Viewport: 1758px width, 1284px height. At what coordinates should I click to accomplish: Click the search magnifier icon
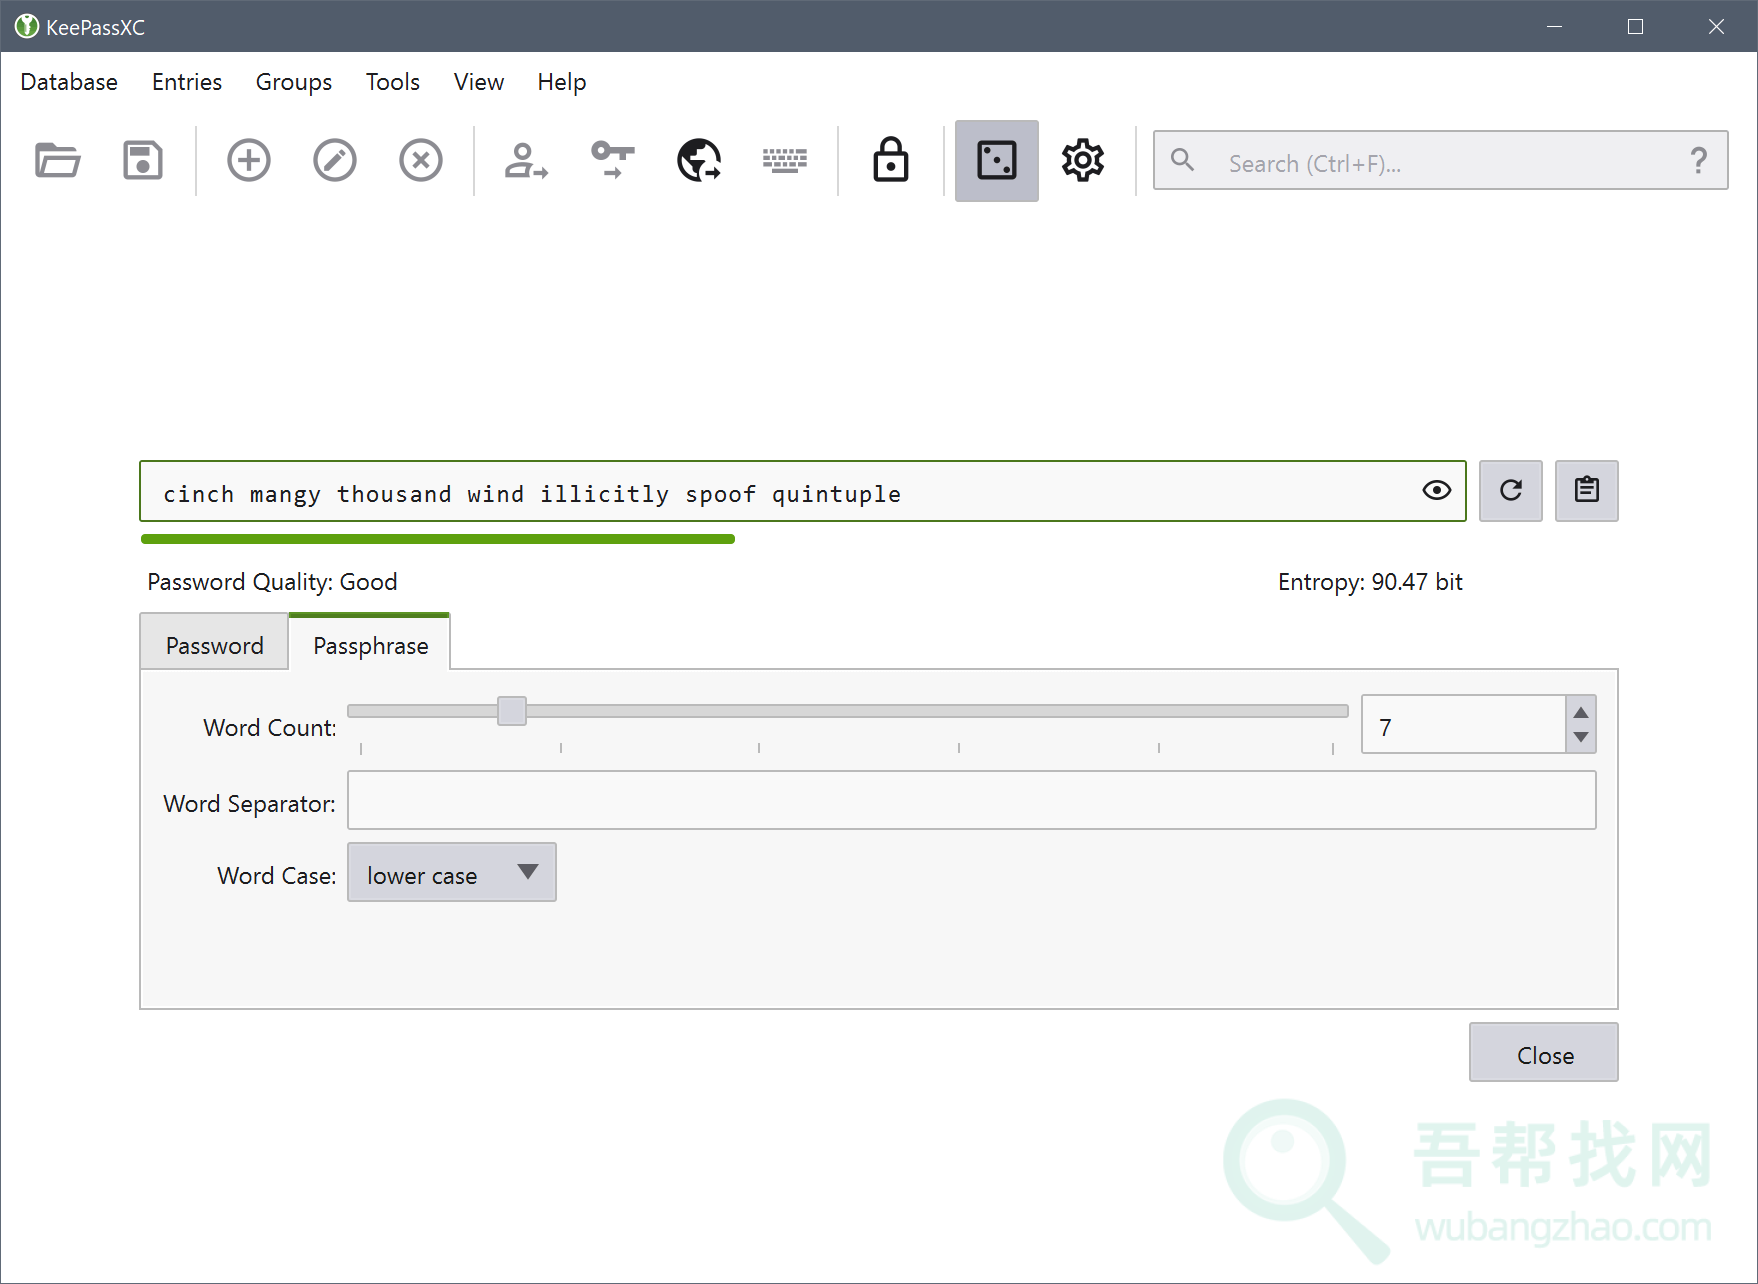(x=1183, y=160)
